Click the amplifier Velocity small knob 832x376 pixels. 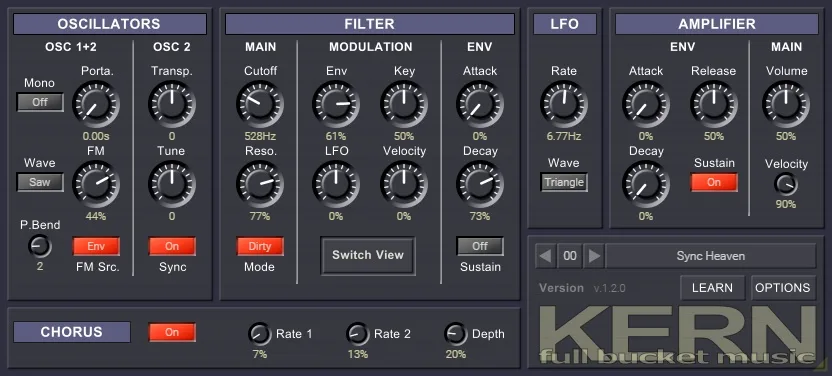tap(786, 184)
